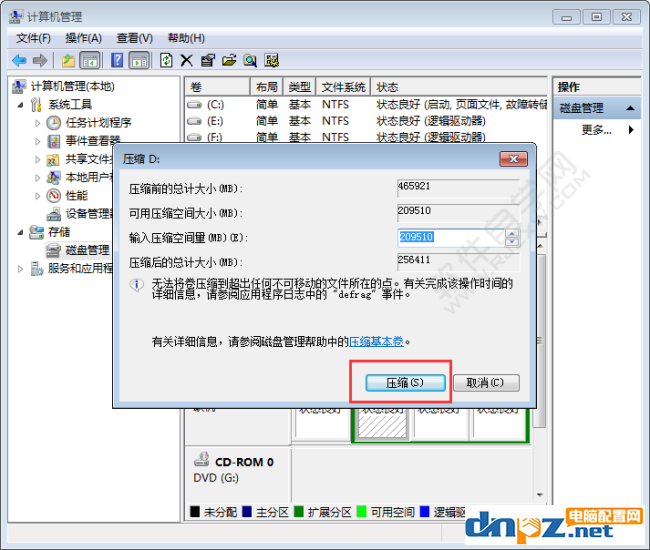Open the 查看(V) menu
Viewport: 650px width, 550px height.
point(134,39)
